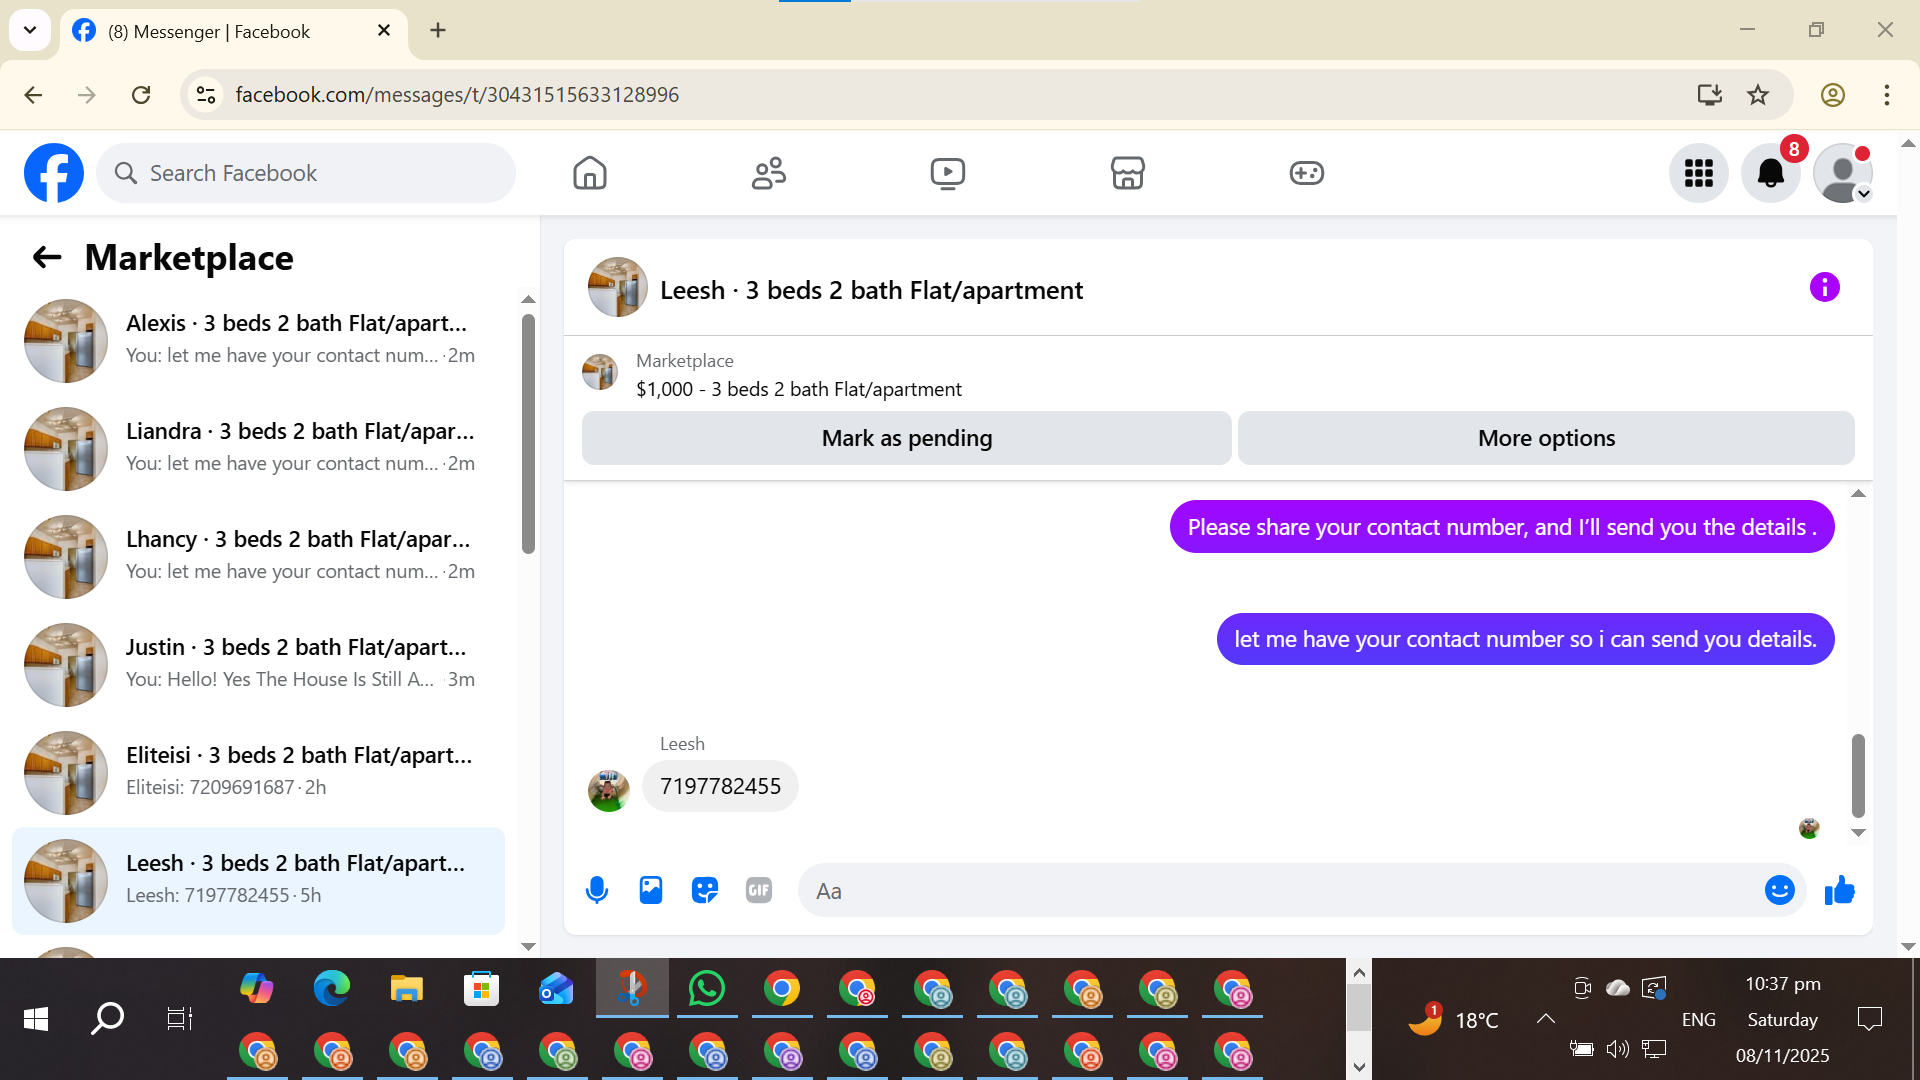The width and height of the screenshot is (1920, 1080).
Task: Show hidden system tray icons
Action: point(1545,1019)
